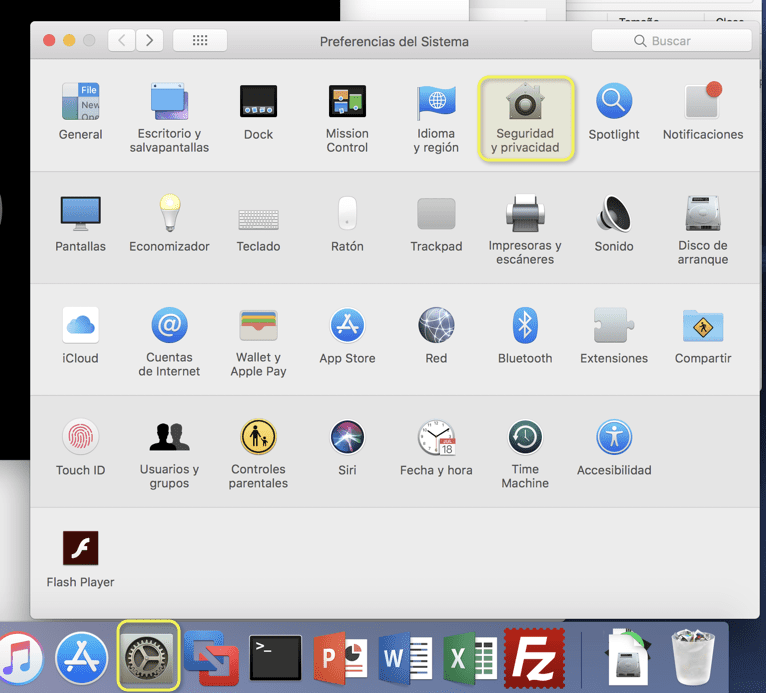Open Teclado keyboard preferences
Image resolution: width=766 pixels, height=693 pixels.
click(258, 230)
